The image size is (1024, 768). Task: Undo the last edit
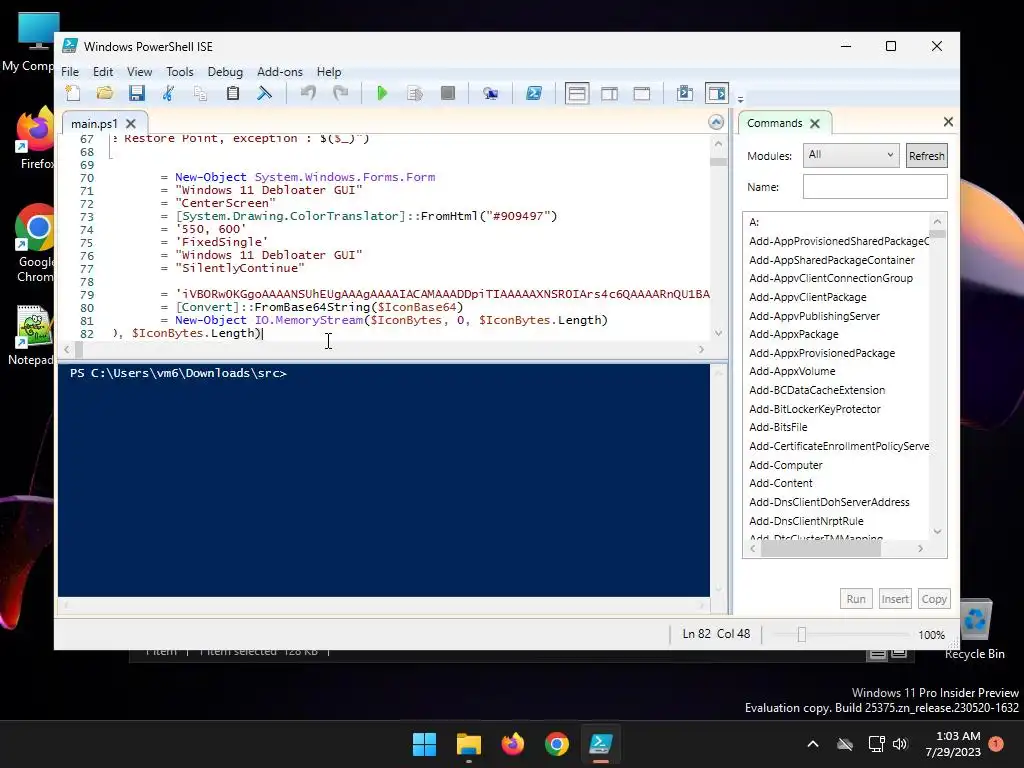pos(308,93)
